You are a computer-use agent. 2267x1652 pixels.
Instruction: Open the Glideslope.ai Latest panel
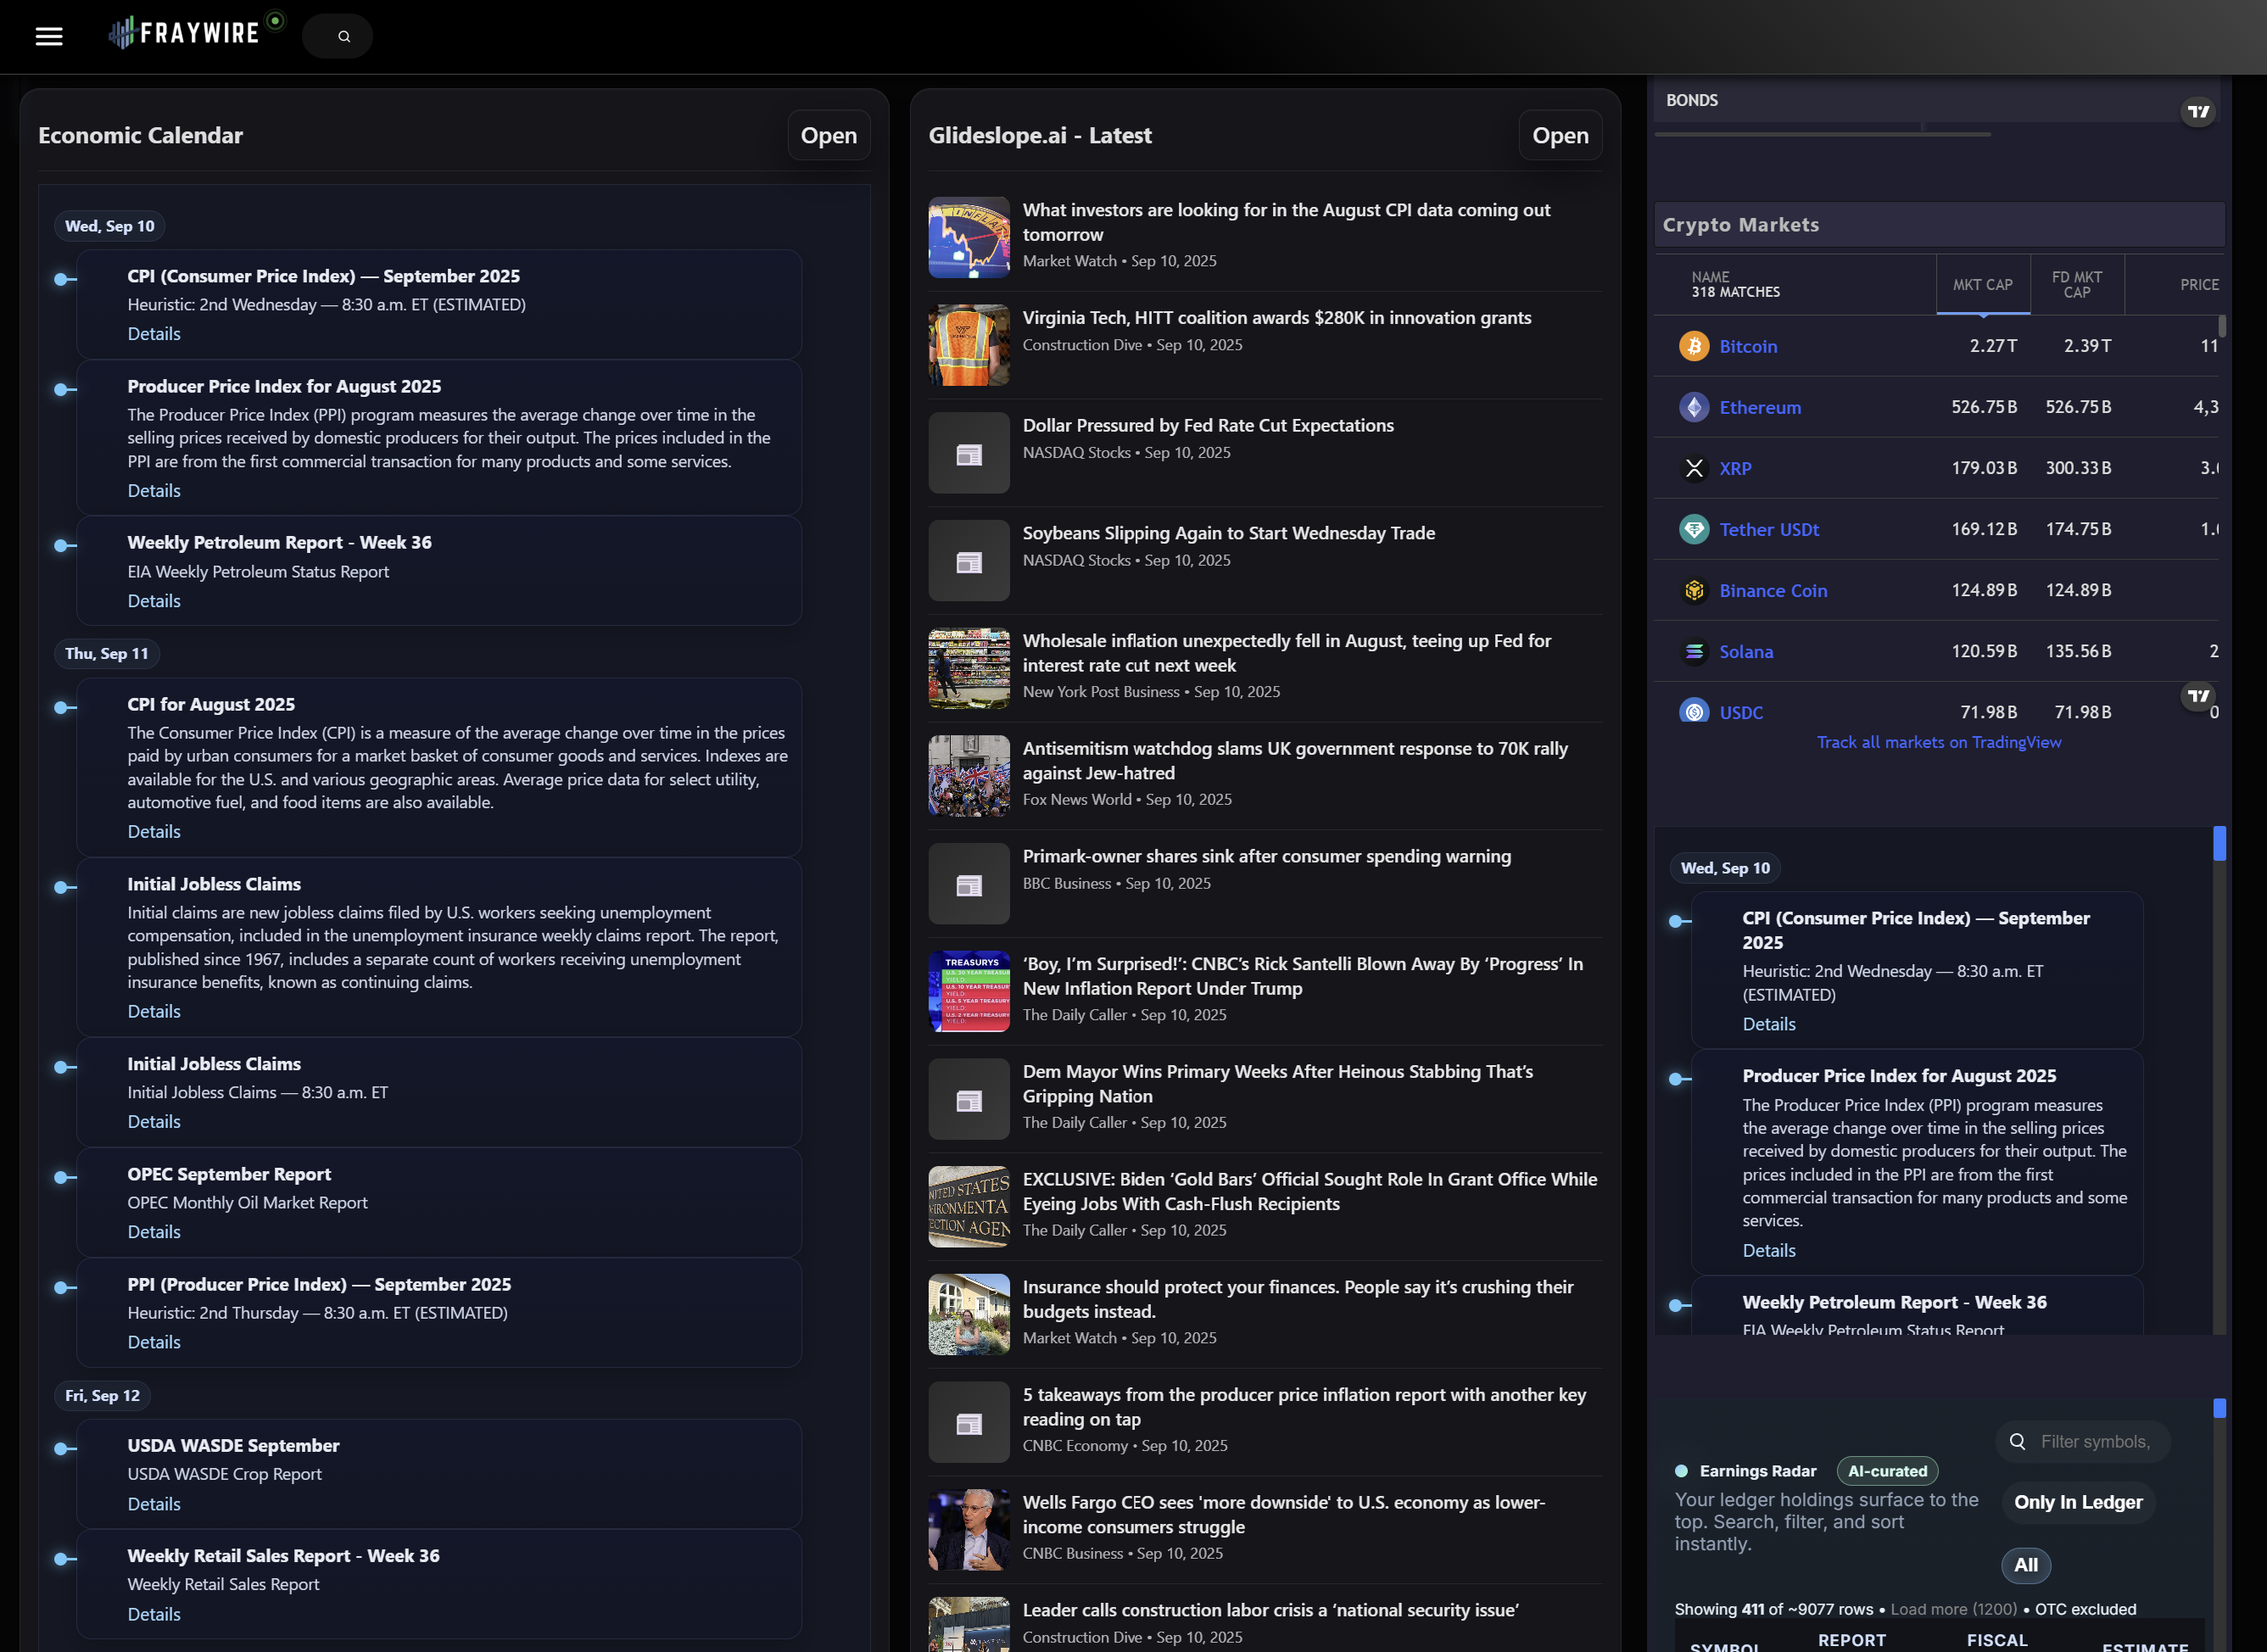pos(1559,135)
